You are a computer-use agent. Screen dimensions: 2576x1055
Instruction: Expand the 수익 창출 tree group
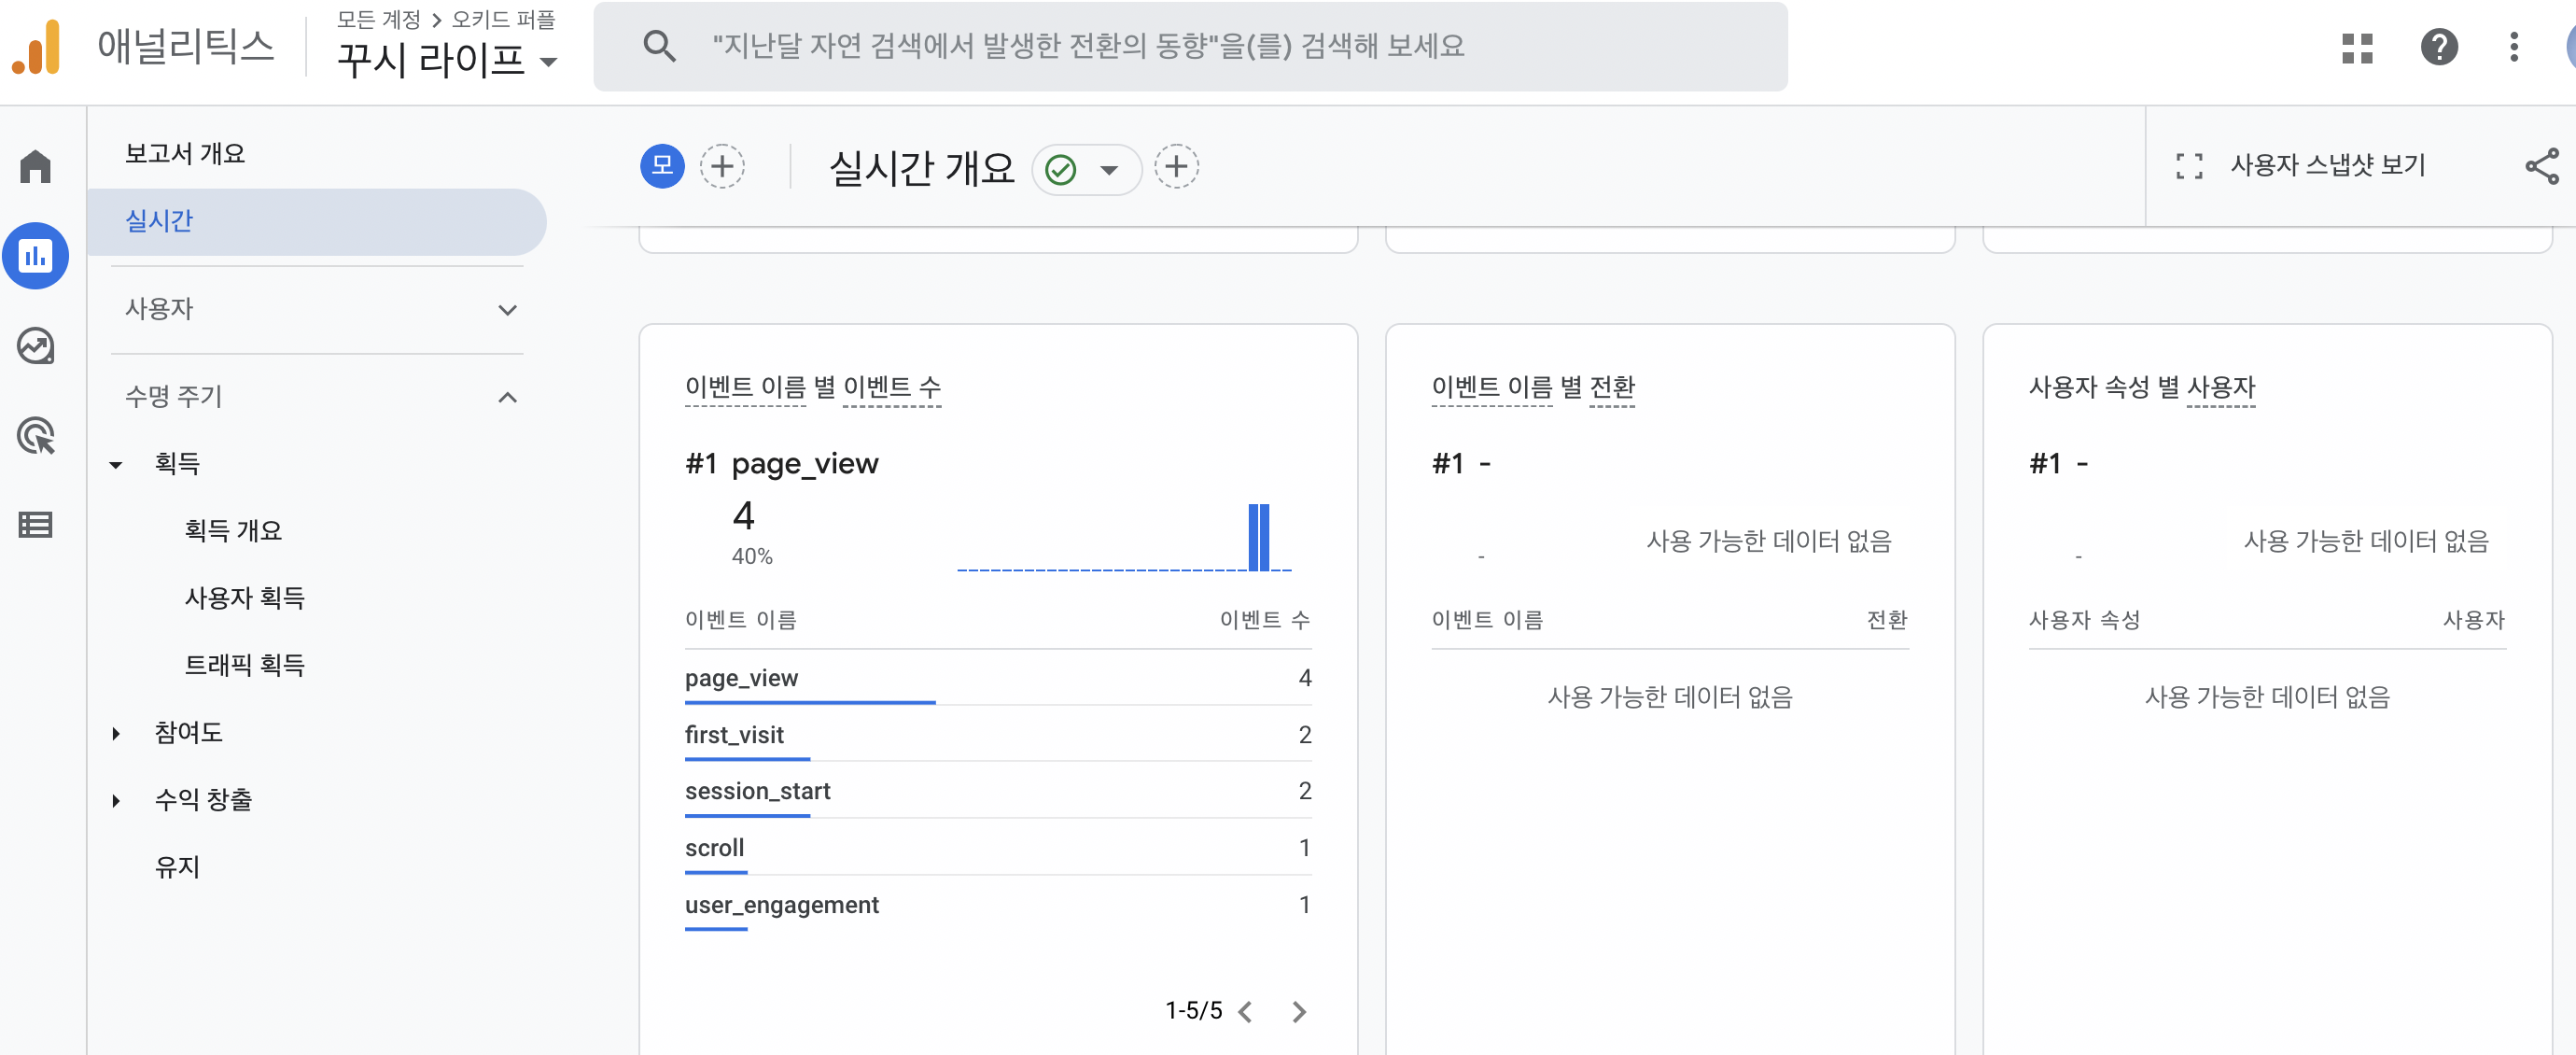pos(116,800)
